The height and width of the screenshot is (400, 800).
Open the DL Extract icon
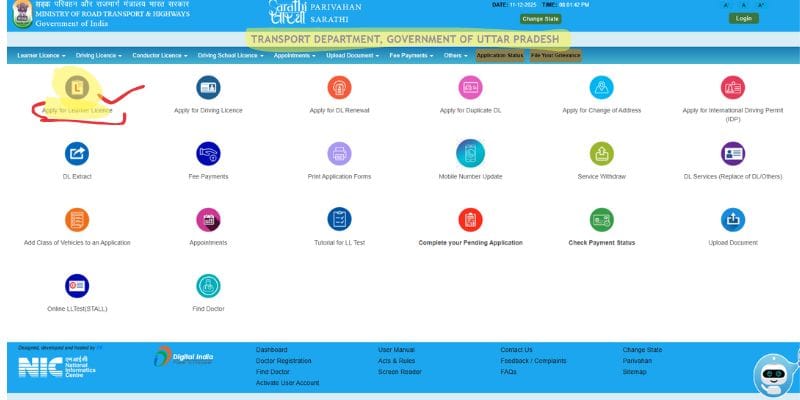[x=77, y=154]
